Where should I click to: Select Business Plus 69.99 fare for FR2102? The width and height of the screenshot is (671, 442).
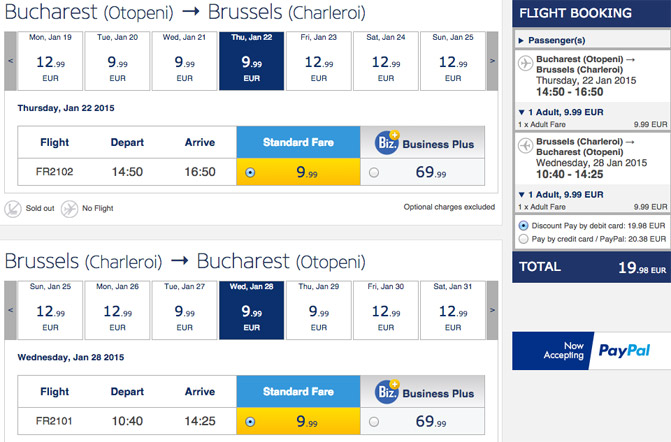tap(374, 172)
